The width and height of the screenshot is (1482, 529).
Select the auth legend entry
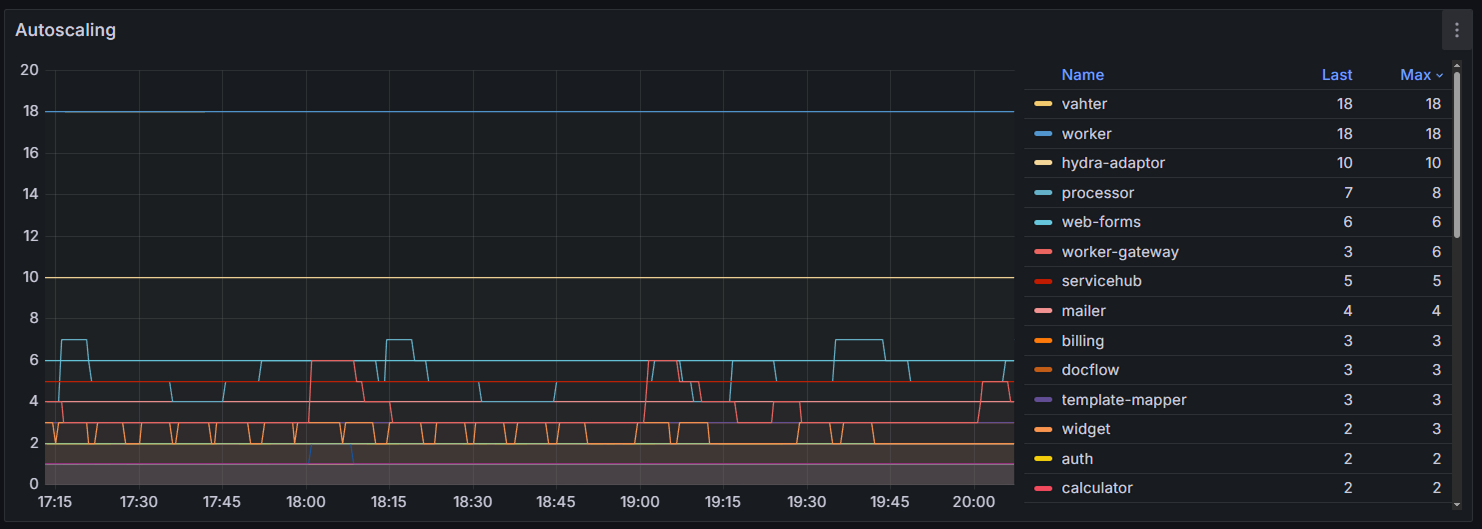pos(1077,459)
